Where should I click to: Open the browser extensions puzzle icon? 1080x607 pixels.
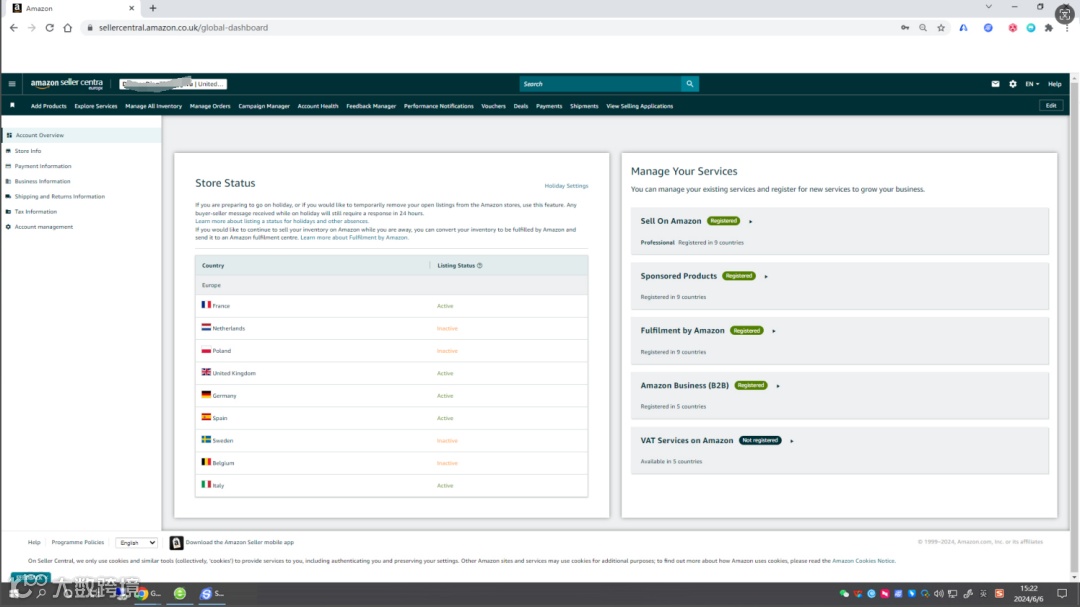[1048, 28]
